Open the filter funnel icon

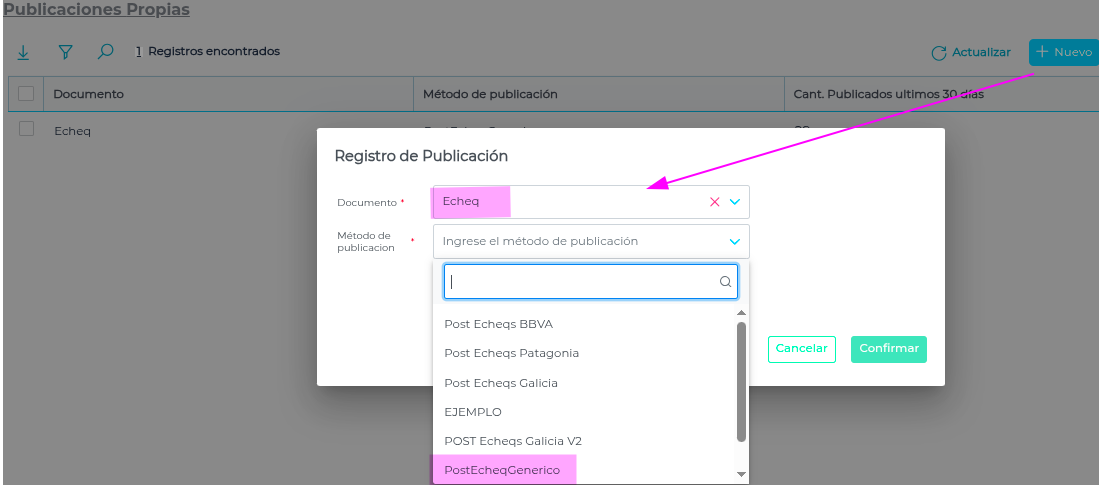coord(65,52)
